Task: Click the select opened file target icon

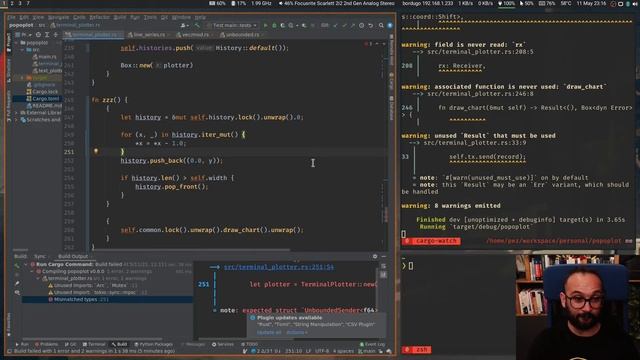Action: [38, 35]
